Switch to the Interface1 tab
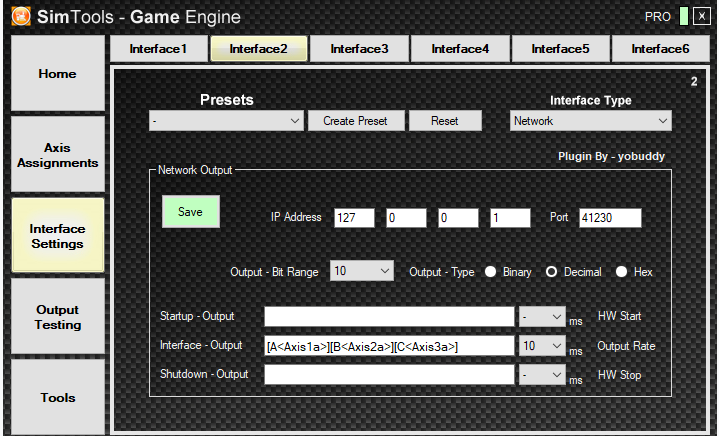This screenshot has height=436, width=719. tap(159, 49)
